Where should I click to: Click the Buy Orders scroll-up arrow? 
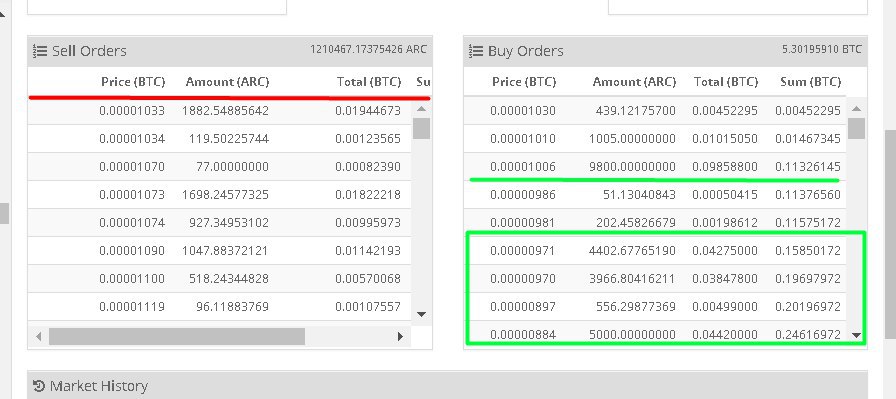[x=857, y=109]
